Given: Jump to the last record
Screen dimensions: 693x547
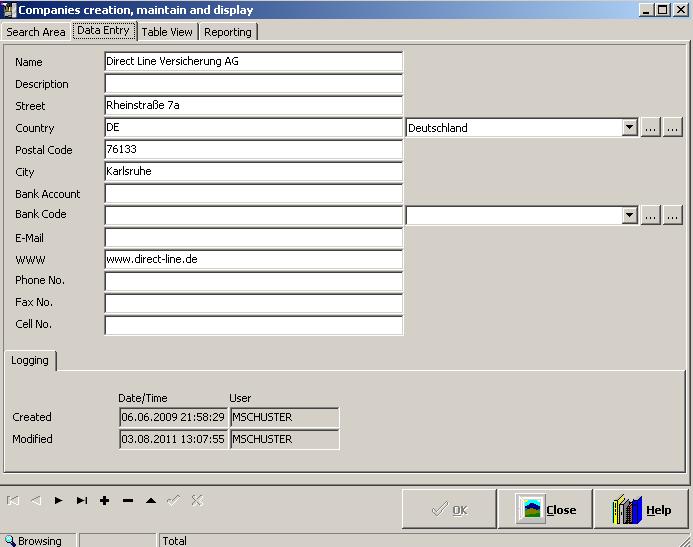Looking at the screenshot, I should [x=82, y=501].
